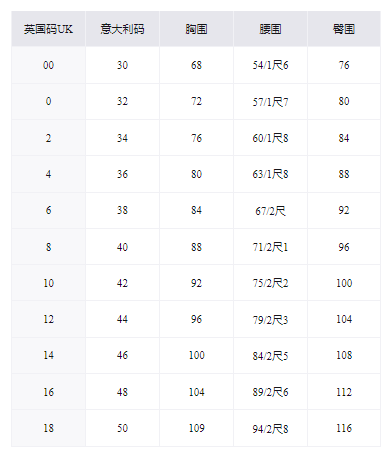Viewport: 387px width, 459px height.
Task: Select waist value 54/1尺6
Action: click(x=270, y=65)
